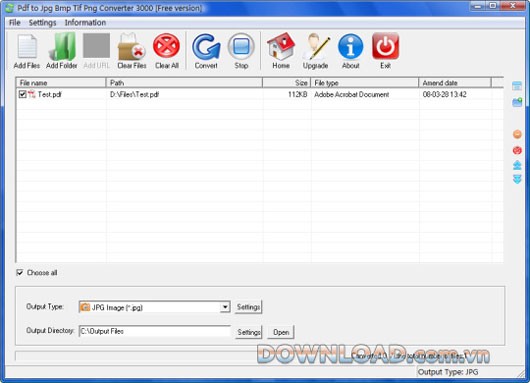Click the orange minus remove icon
Screen dimensions: 530x383
coord(517,134)
